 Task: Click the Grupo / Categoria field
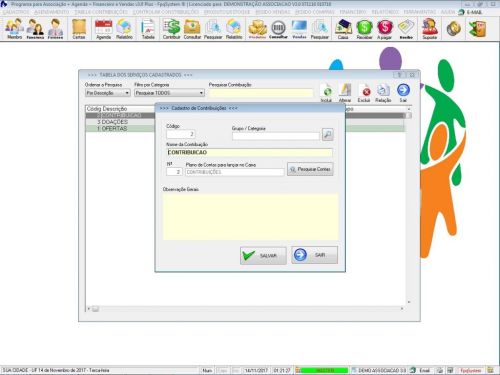(x=276, y=136)
